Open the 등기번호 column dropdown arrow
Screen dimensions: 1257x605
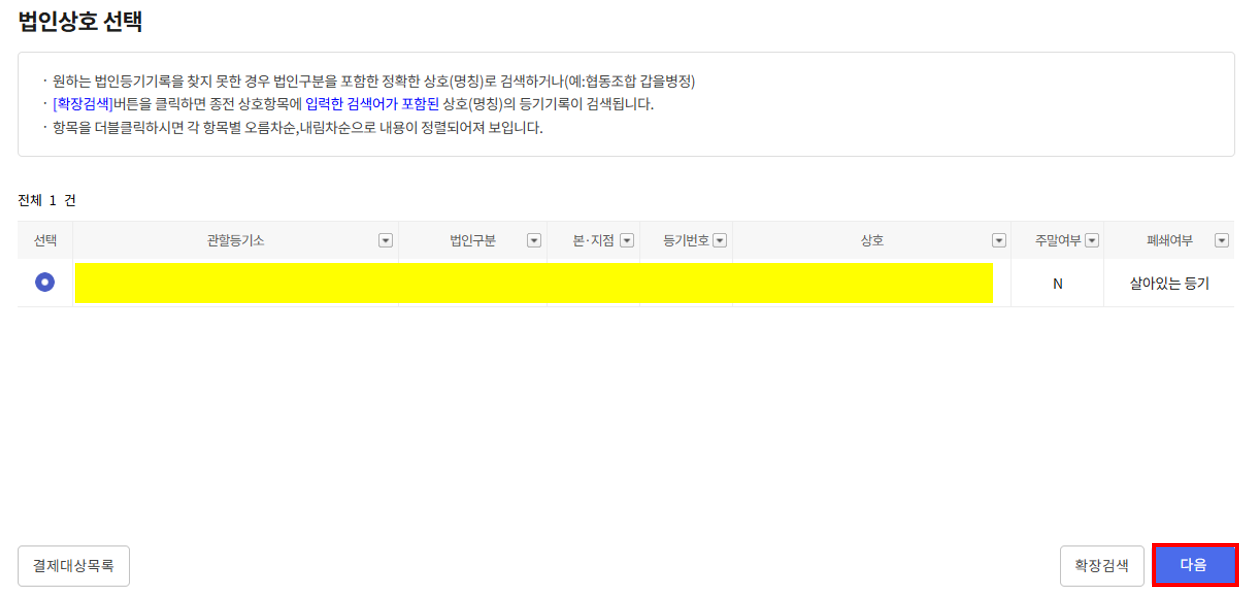coord(720,241)
